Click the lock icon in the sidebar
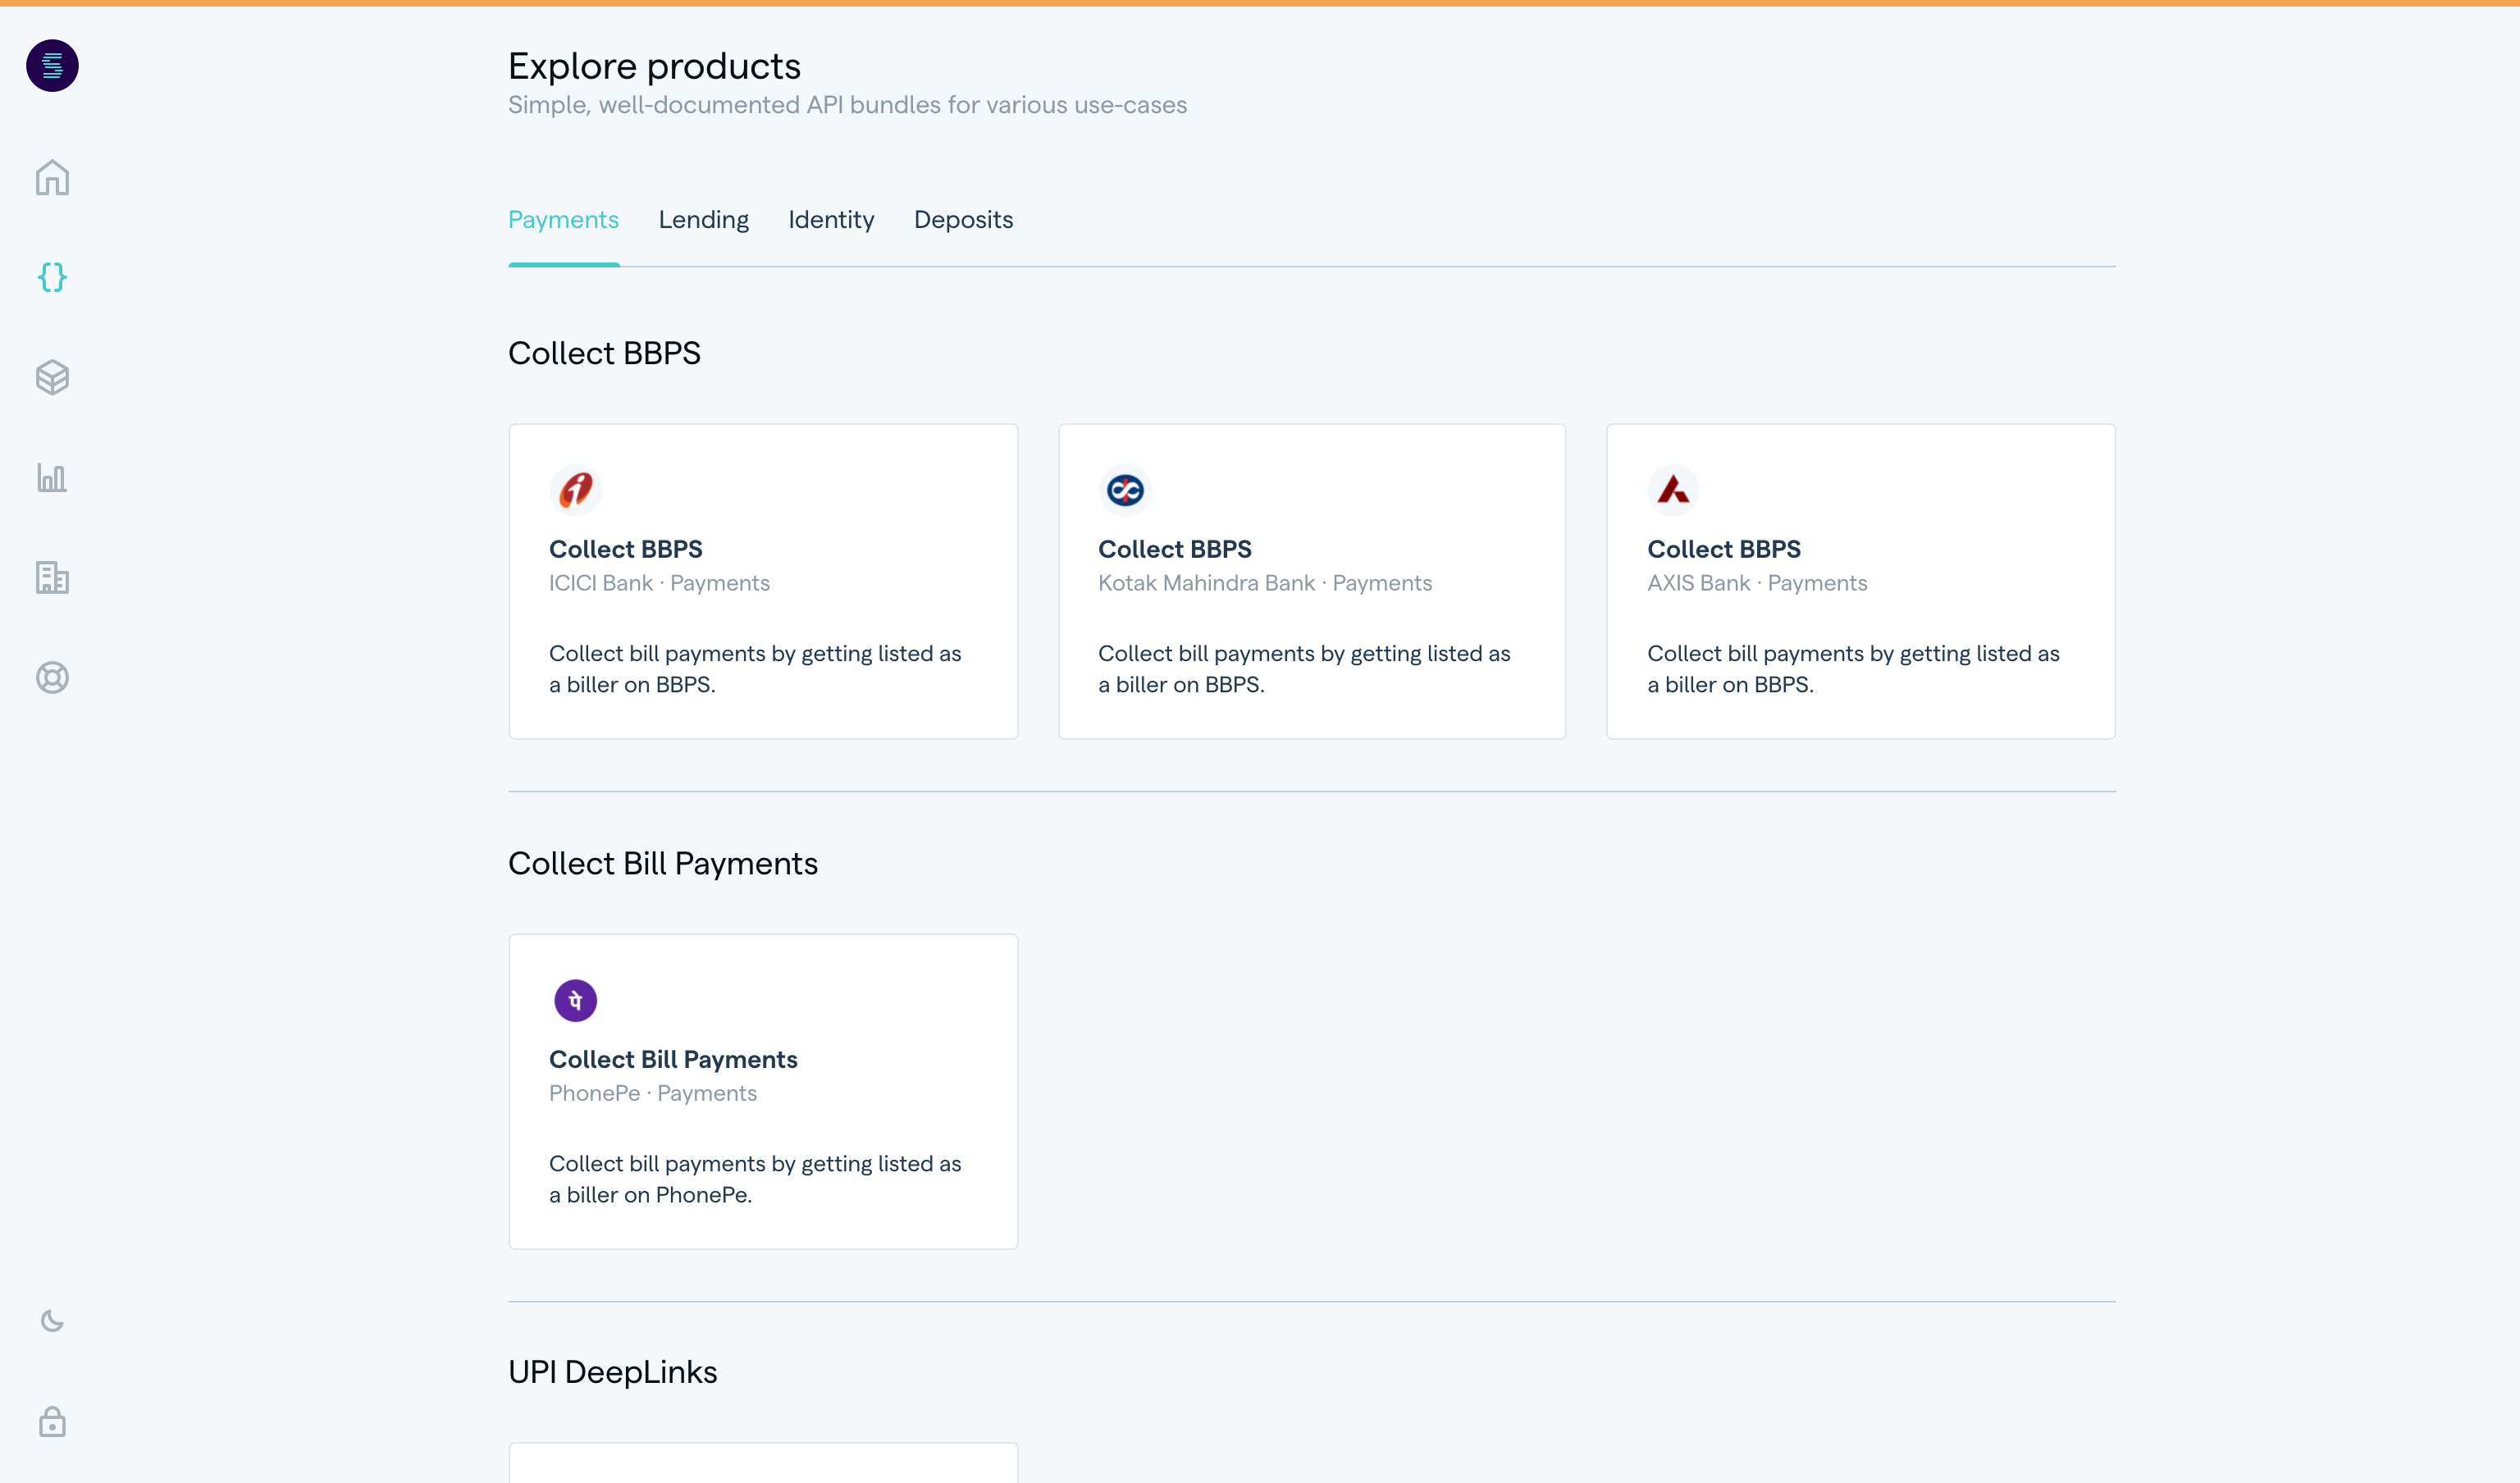The image size is (2520, 1483). coord(52,1421)
